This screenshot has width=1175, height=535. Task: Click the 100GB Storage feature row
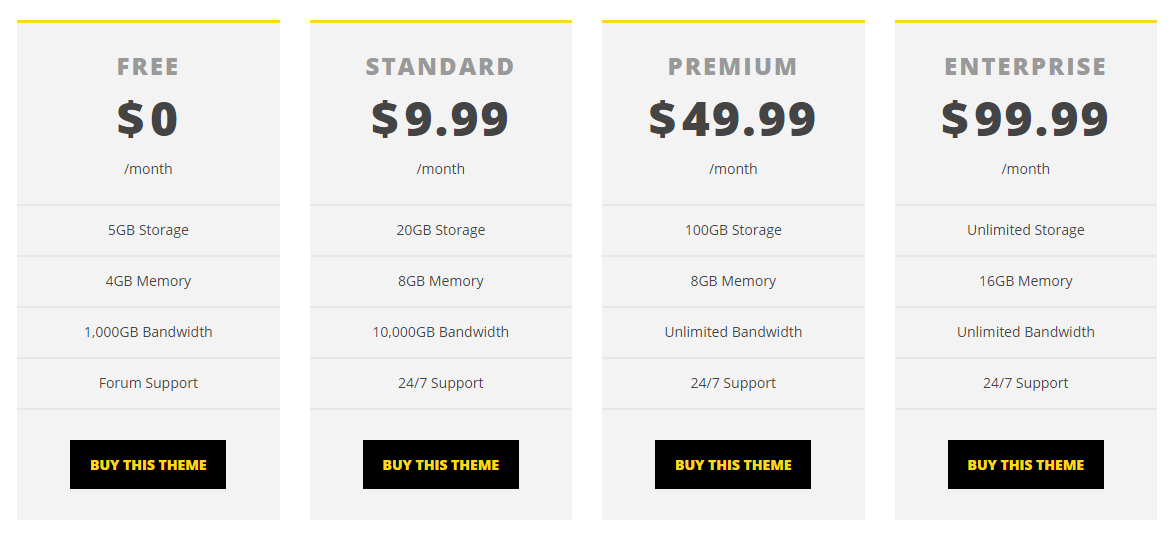pyautogui.click(x=733, y=230)
